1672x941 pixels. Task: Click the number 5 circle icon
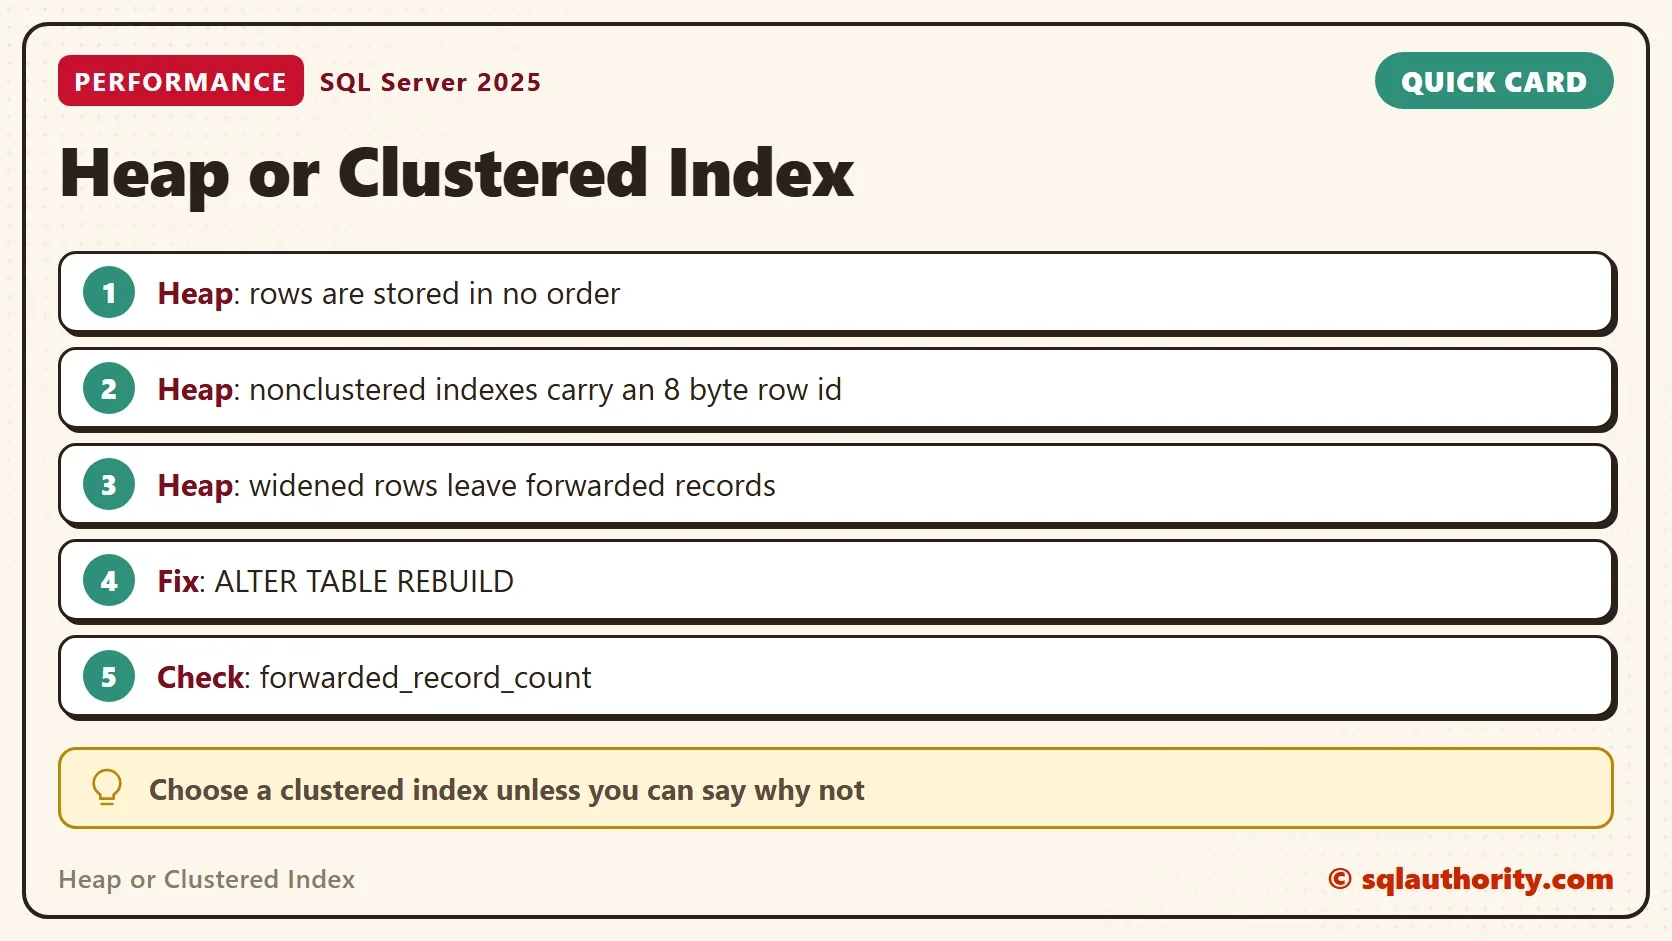coord(109,677)
